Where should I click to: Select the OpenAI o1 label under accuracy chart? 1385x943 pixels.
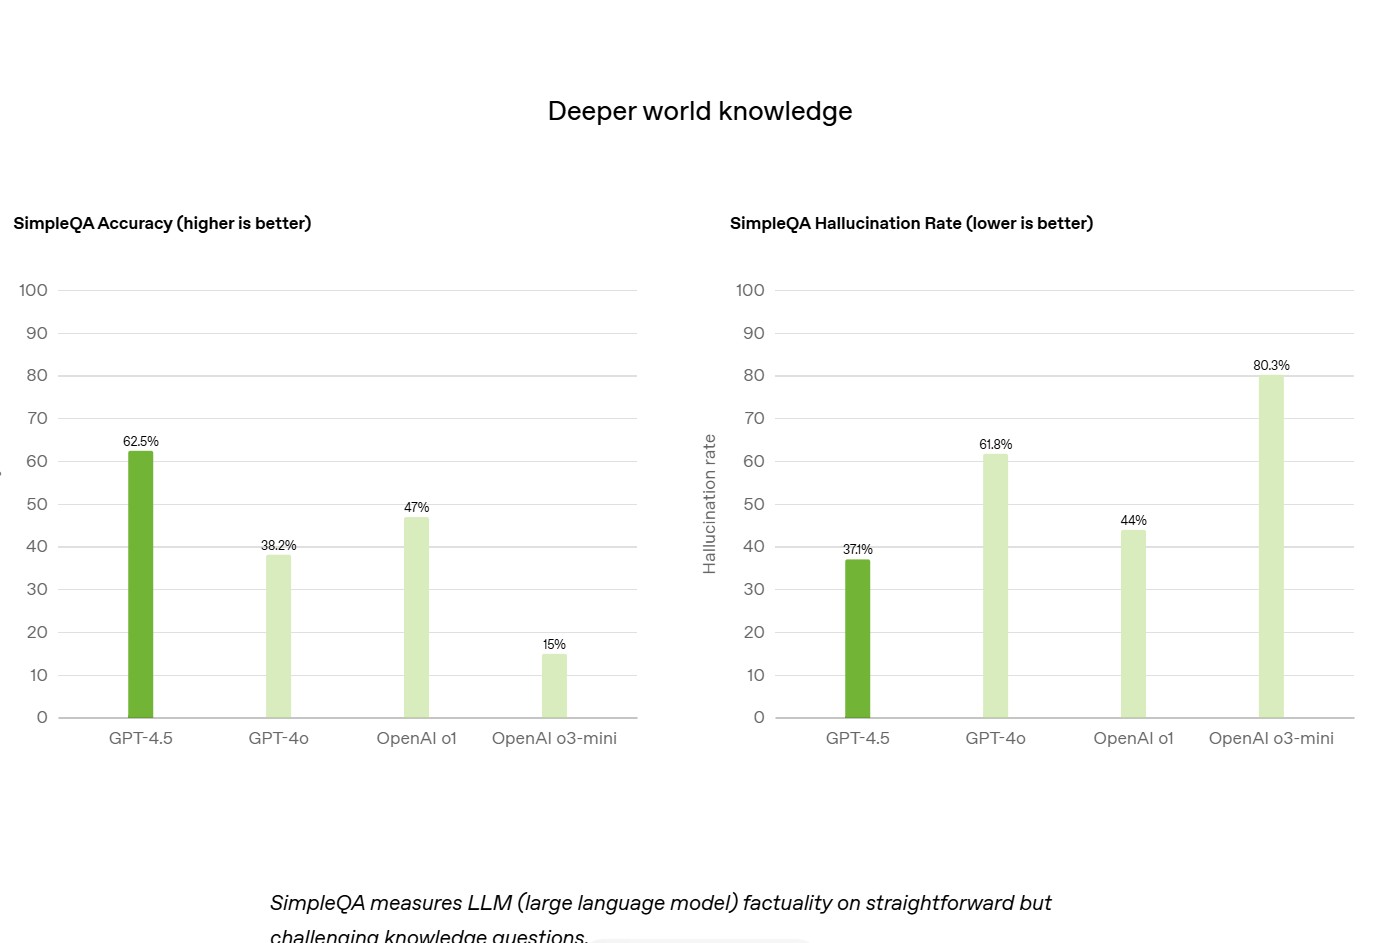coord(417,738)
